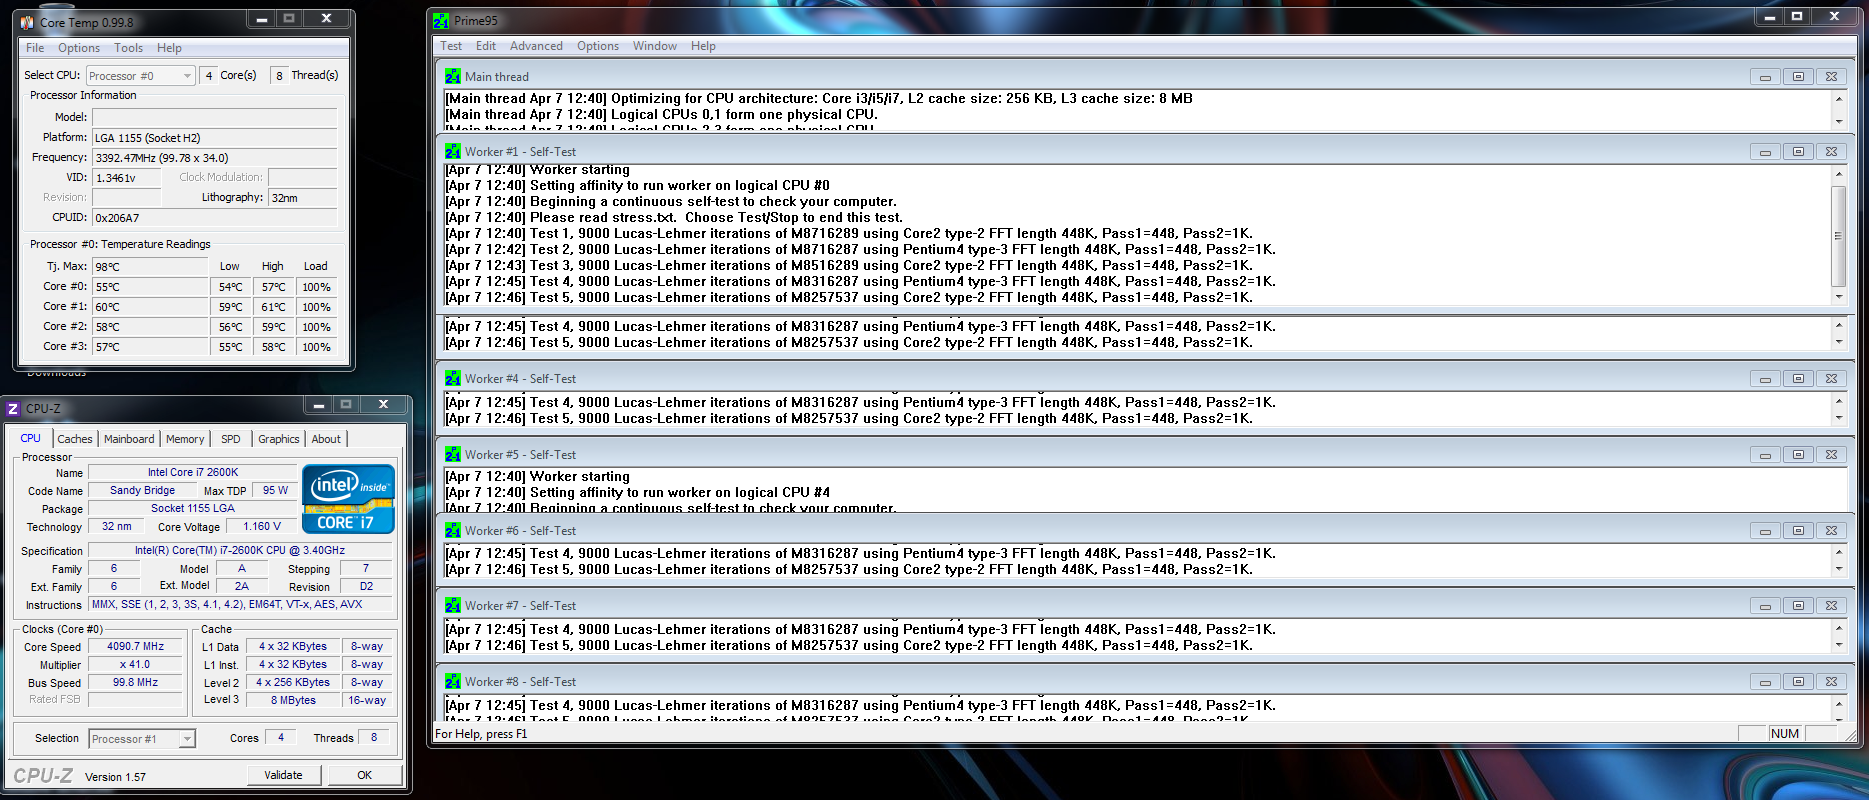1869x800 pixels.
Task: Close the Worker #7 child window
Action: click(1831, 606)
